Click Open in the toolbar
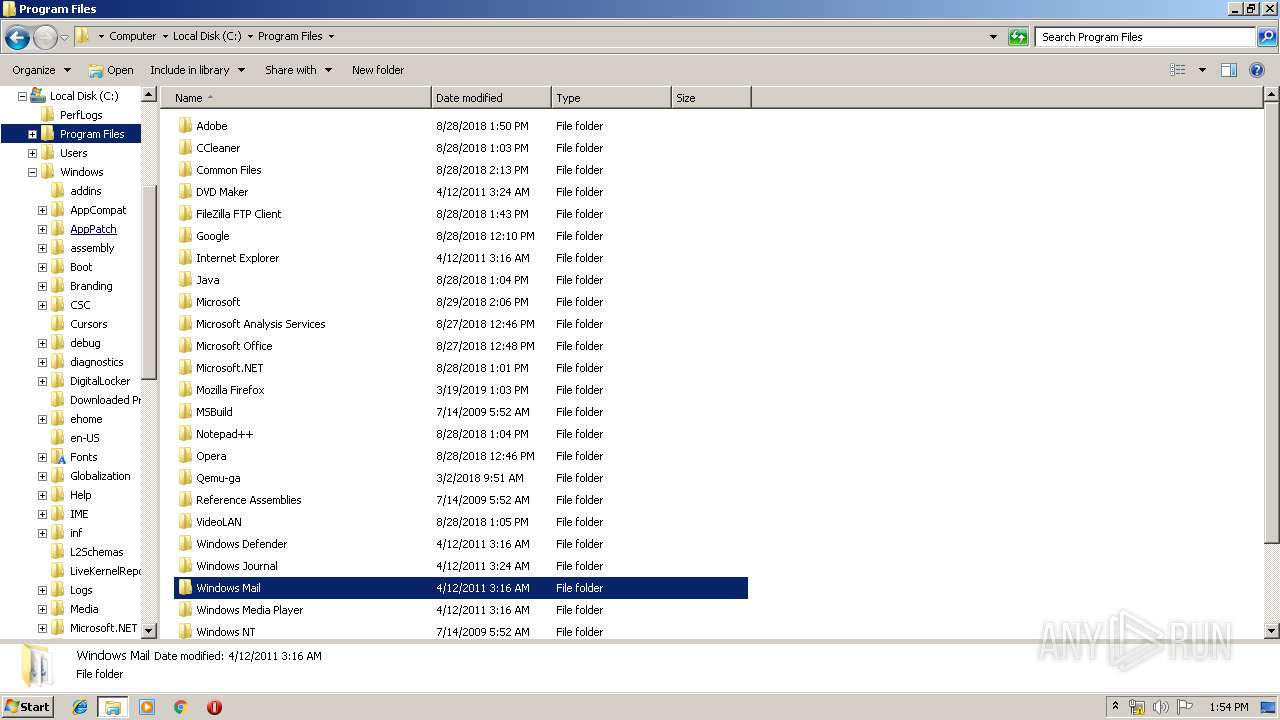The width and height of the screenshot is (1280, 720). pyautogui.click(x=111, y=70)
